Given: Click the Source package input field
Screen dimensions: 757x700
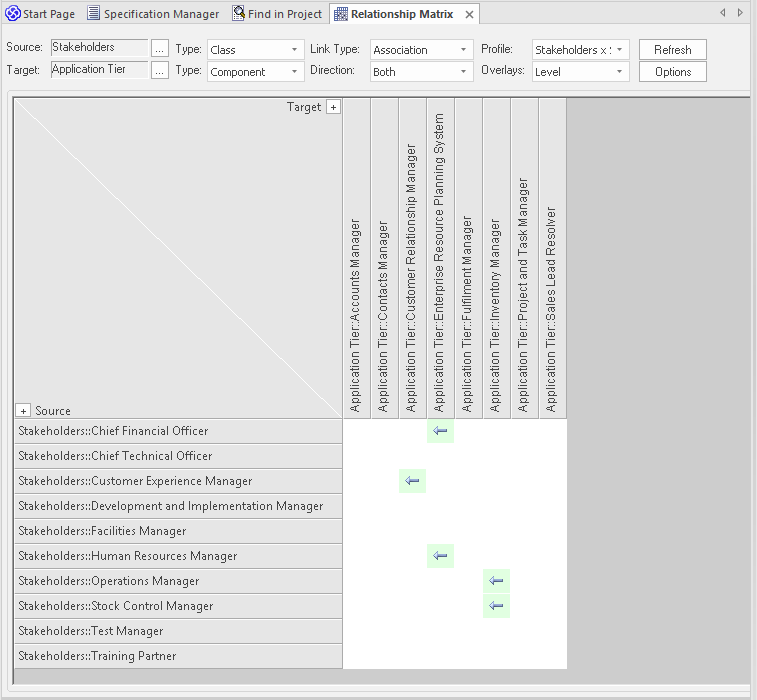Looking at the screenshot, I should pyautogui.click(x=98, y=48).
